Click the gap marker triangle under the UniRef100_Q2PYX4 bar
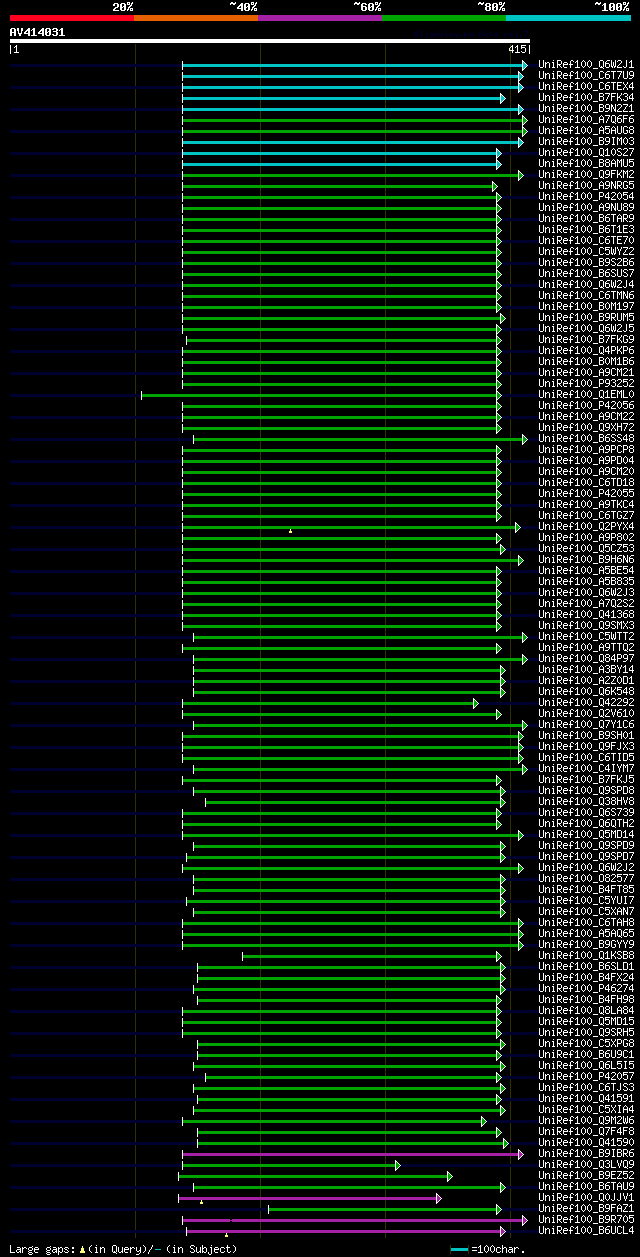 point(291,531)
